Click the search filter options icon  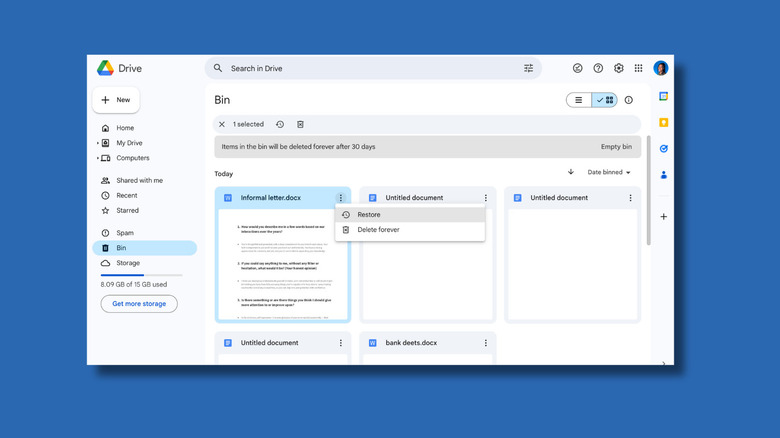[529, 69]
